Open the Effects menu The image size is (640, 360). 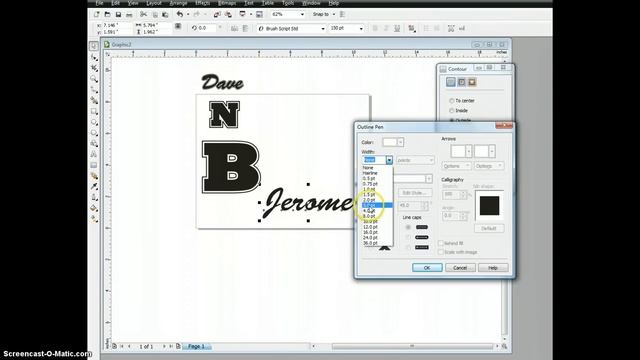pyautogui.click(x=202, y=3)
